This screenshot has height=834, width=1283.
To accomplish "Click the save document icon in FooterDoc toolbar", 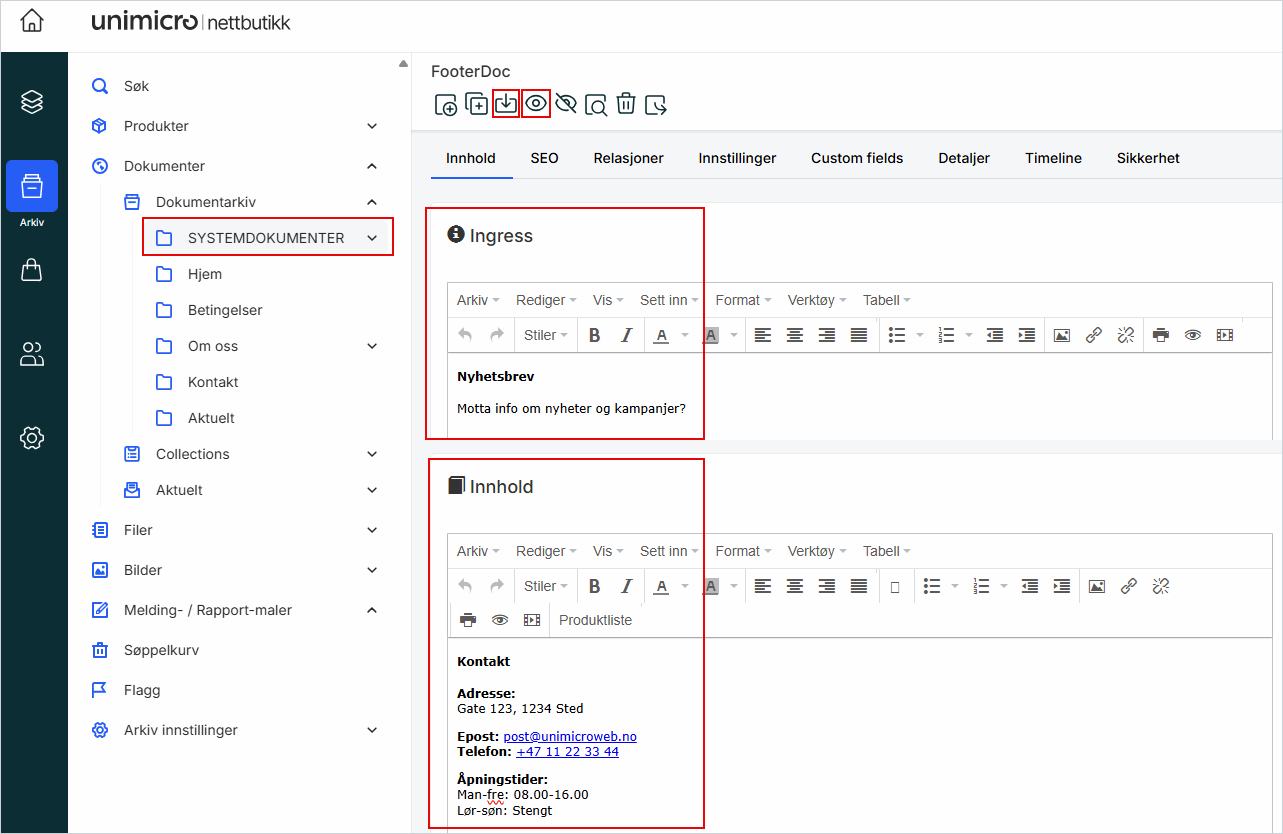I will click(506, 104).
